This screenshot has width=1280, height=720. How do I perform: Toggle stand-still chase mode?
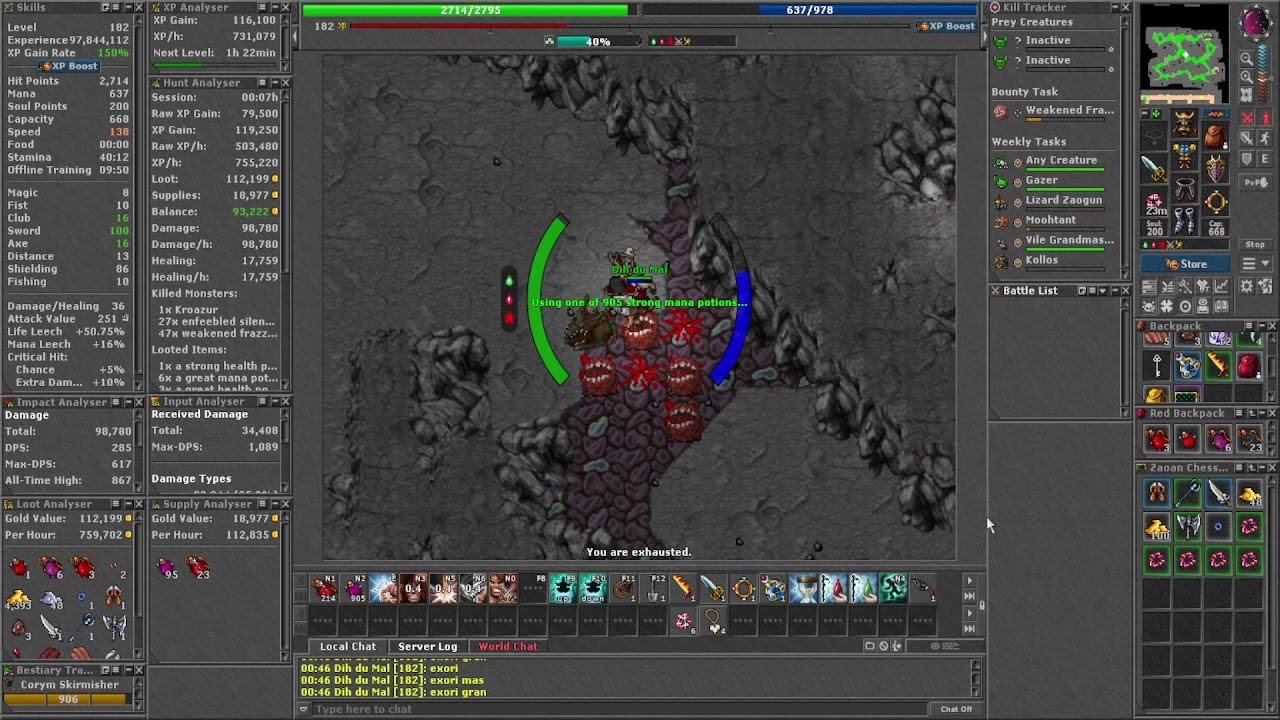[x=1265, y=118]
